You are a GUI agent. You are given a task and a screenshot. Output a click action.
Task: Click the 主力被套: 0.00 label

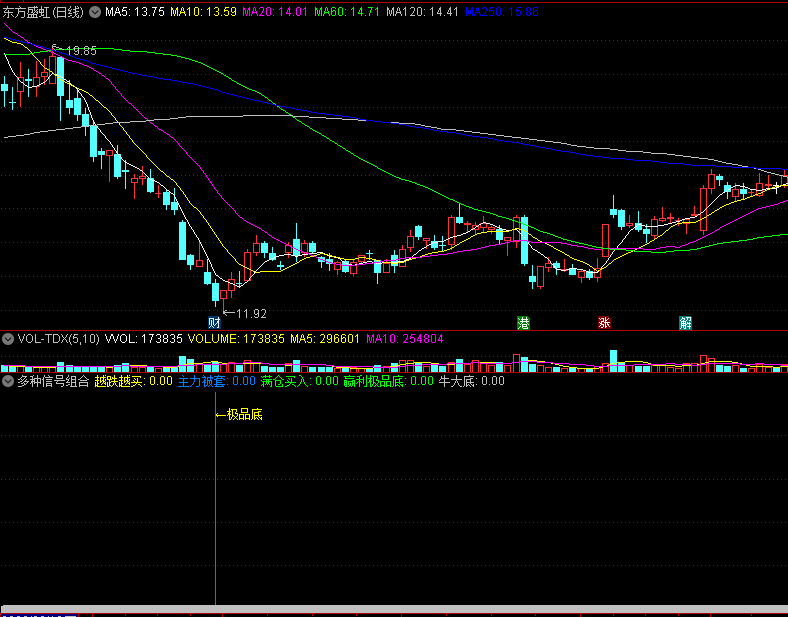tap(217, 381)
